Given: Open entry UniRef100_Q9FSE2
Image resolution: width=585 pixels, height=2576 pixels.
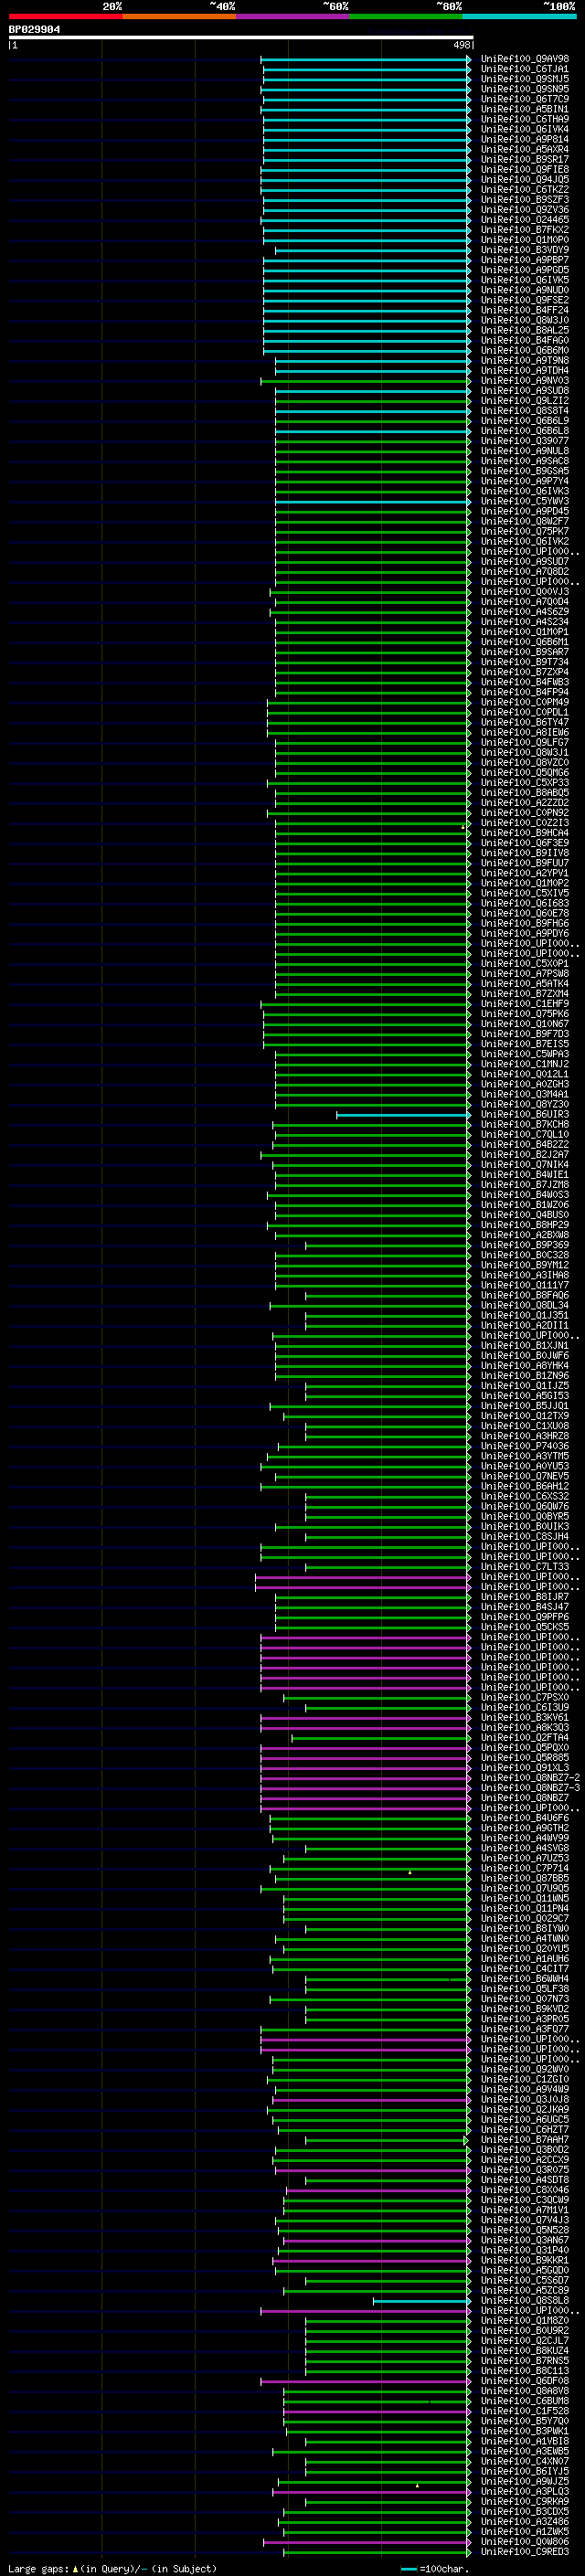Looking at the screenshot, I should [x=525, y=300].
